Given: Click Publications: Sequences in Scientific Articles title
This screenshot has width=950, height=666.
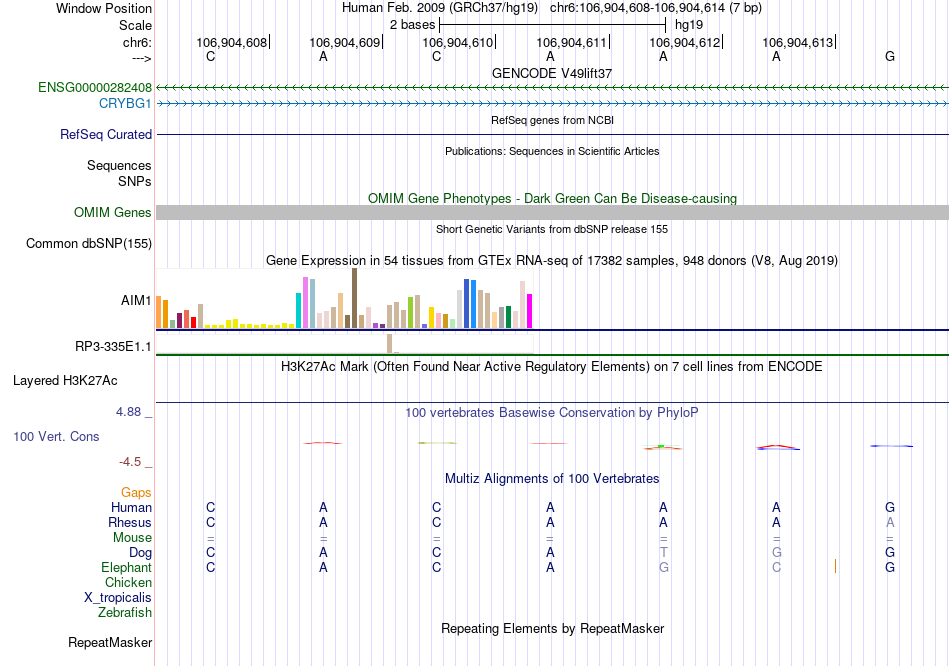Looking at the screenshot, I should [552, 152].
